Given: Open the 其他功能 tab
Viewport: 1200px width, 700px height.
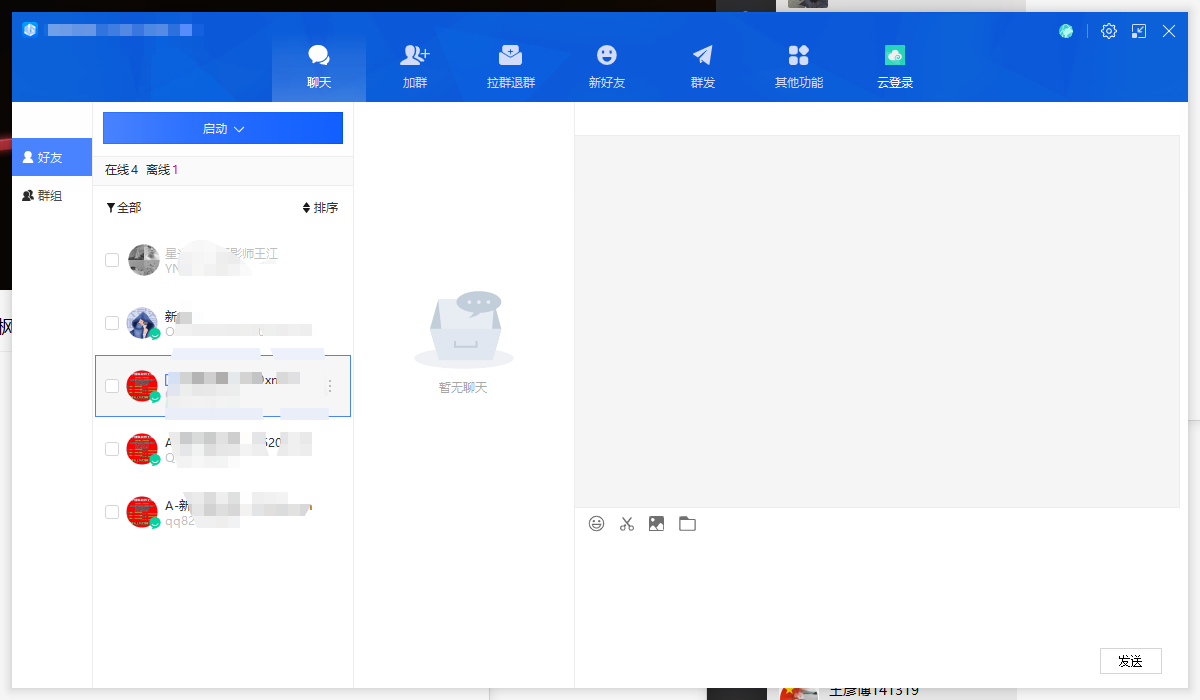Looking at the screenshot, I should 799,67.
